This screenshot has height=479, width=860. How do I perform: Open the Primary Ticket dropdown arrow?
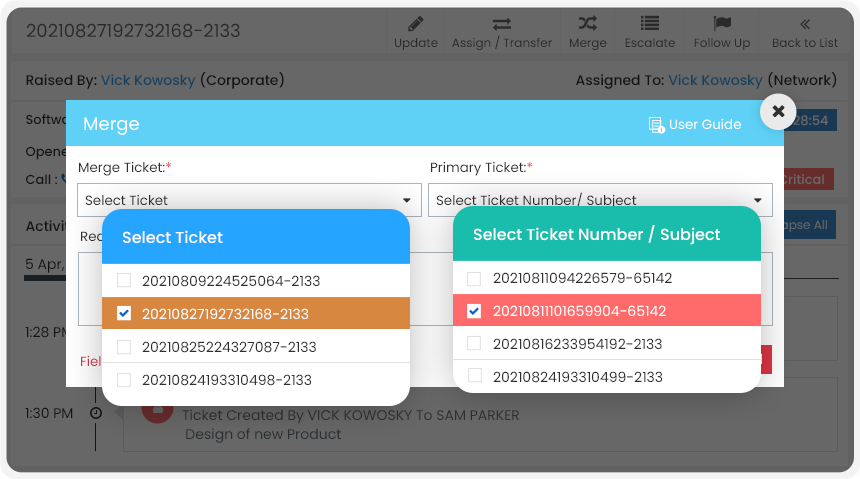(757, 200)
